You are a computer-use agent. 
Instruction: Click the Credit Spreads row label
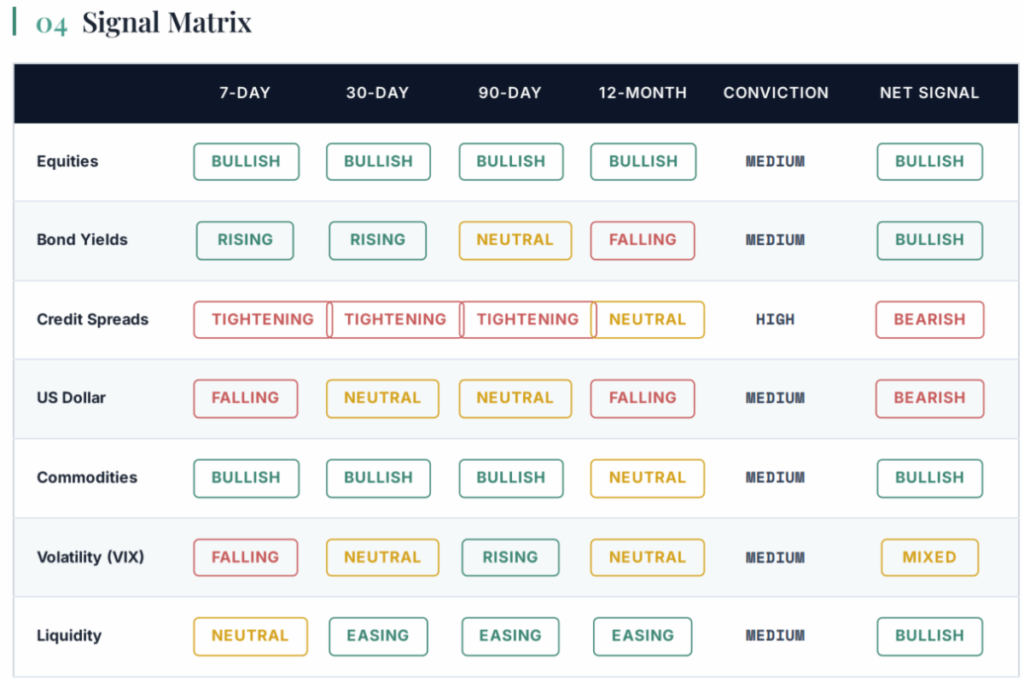93,319
